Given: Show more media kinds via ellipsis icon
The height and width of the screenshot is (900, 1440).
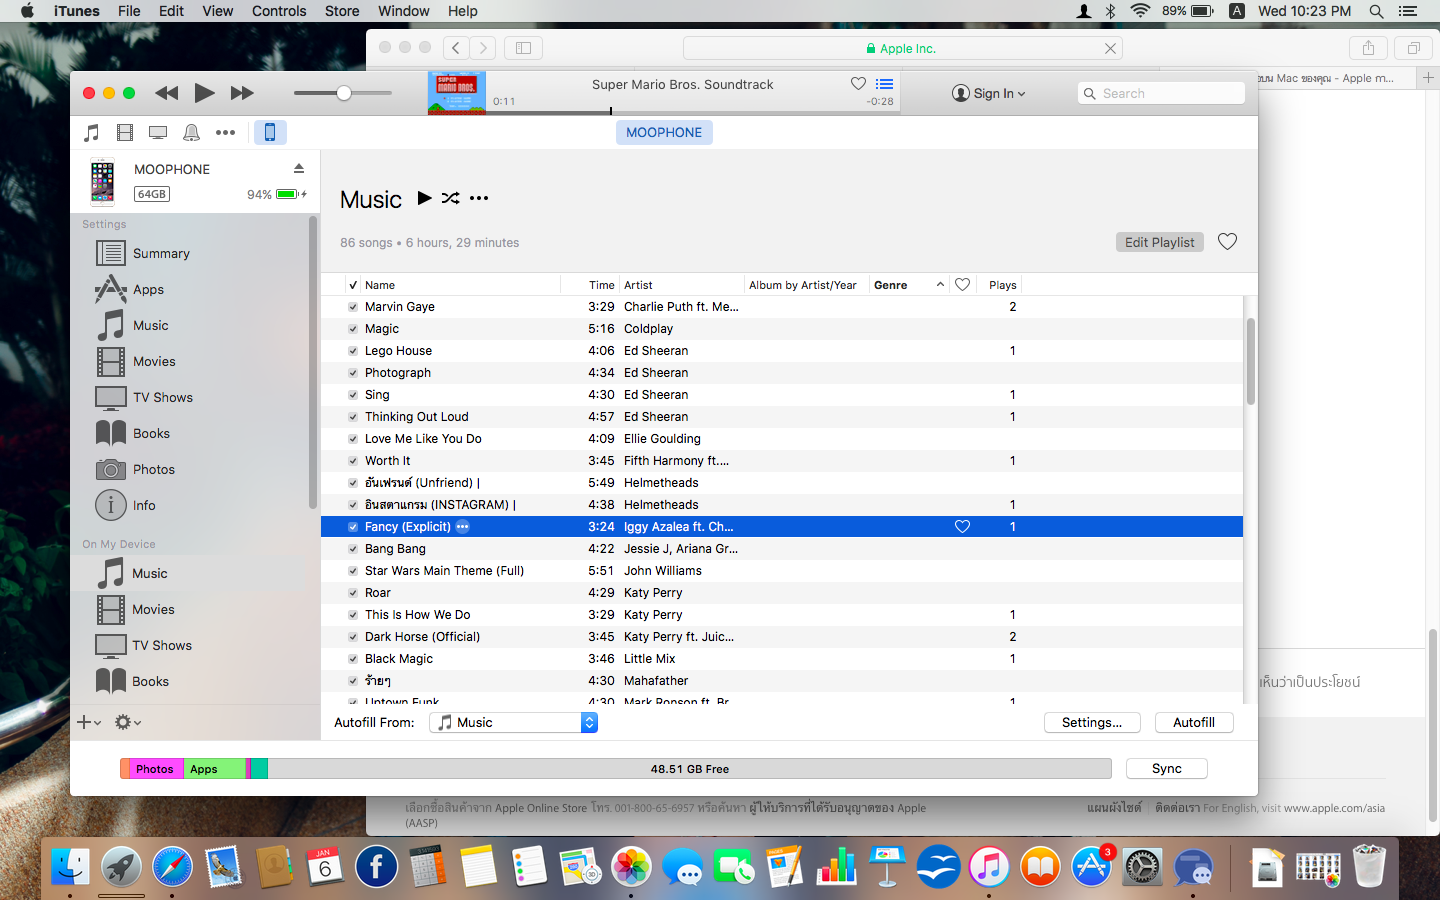Looking at the screenshot, I should 226,132.
